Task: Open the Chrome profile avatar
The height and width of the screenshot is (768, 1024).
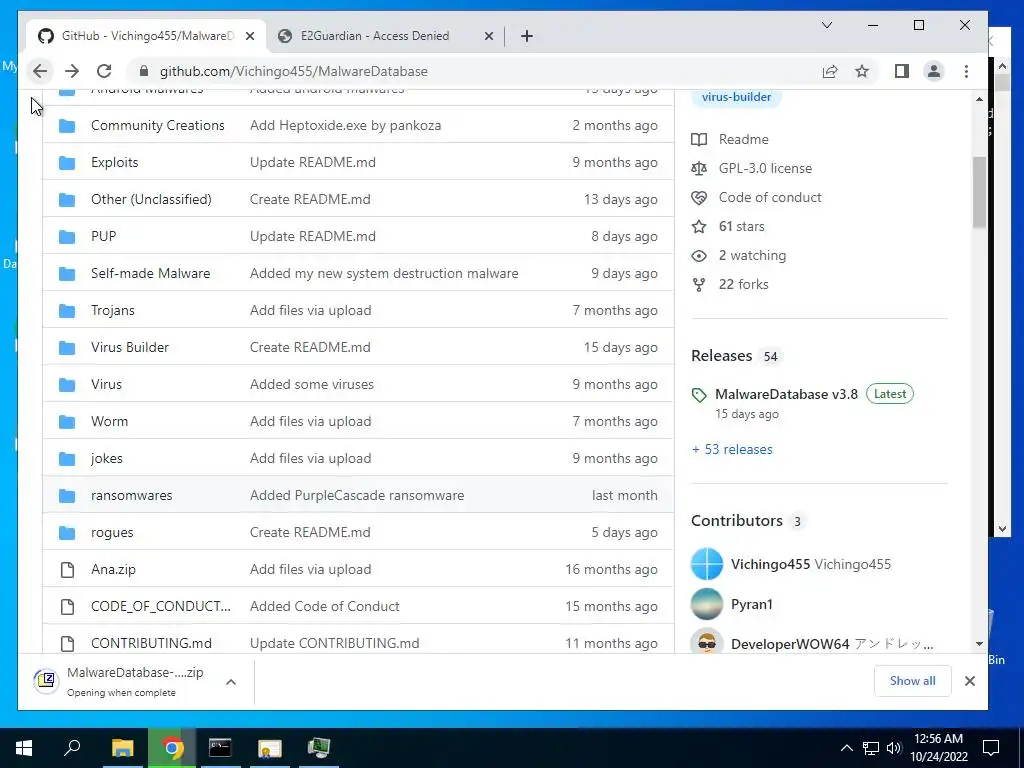Action: 934,71
